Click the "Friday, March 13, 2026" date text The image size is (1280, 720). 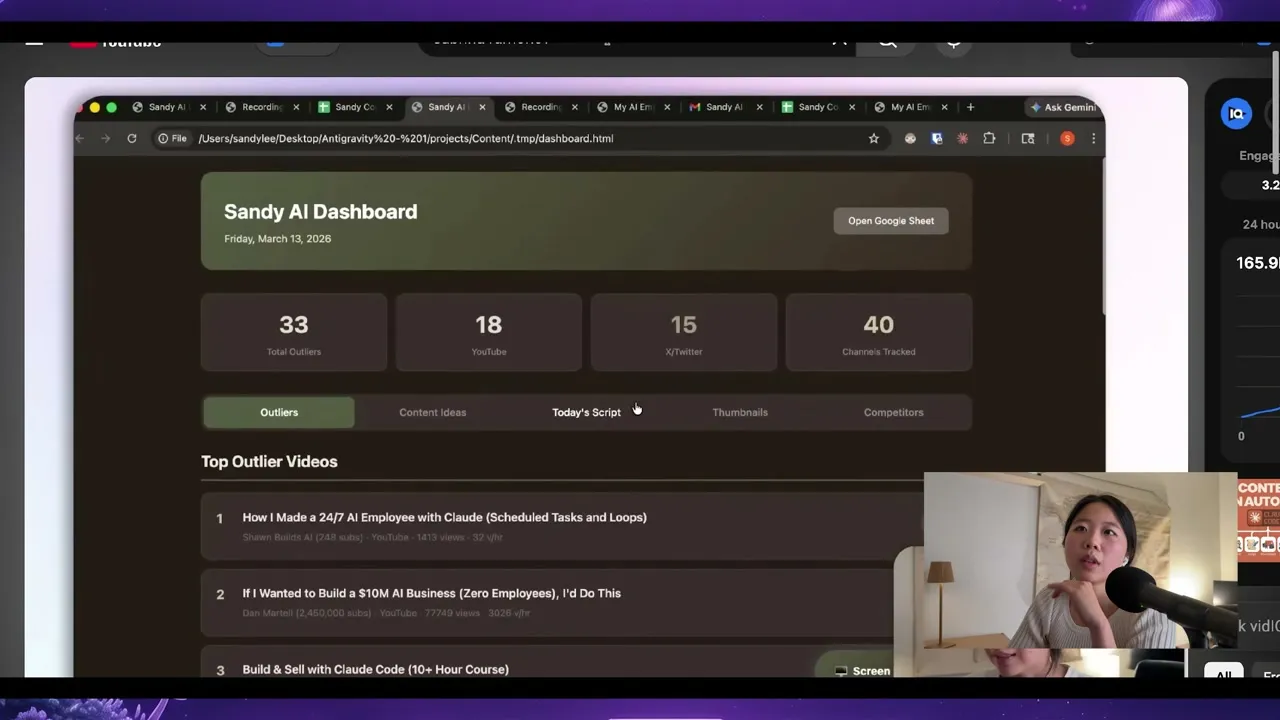point(277,238)
